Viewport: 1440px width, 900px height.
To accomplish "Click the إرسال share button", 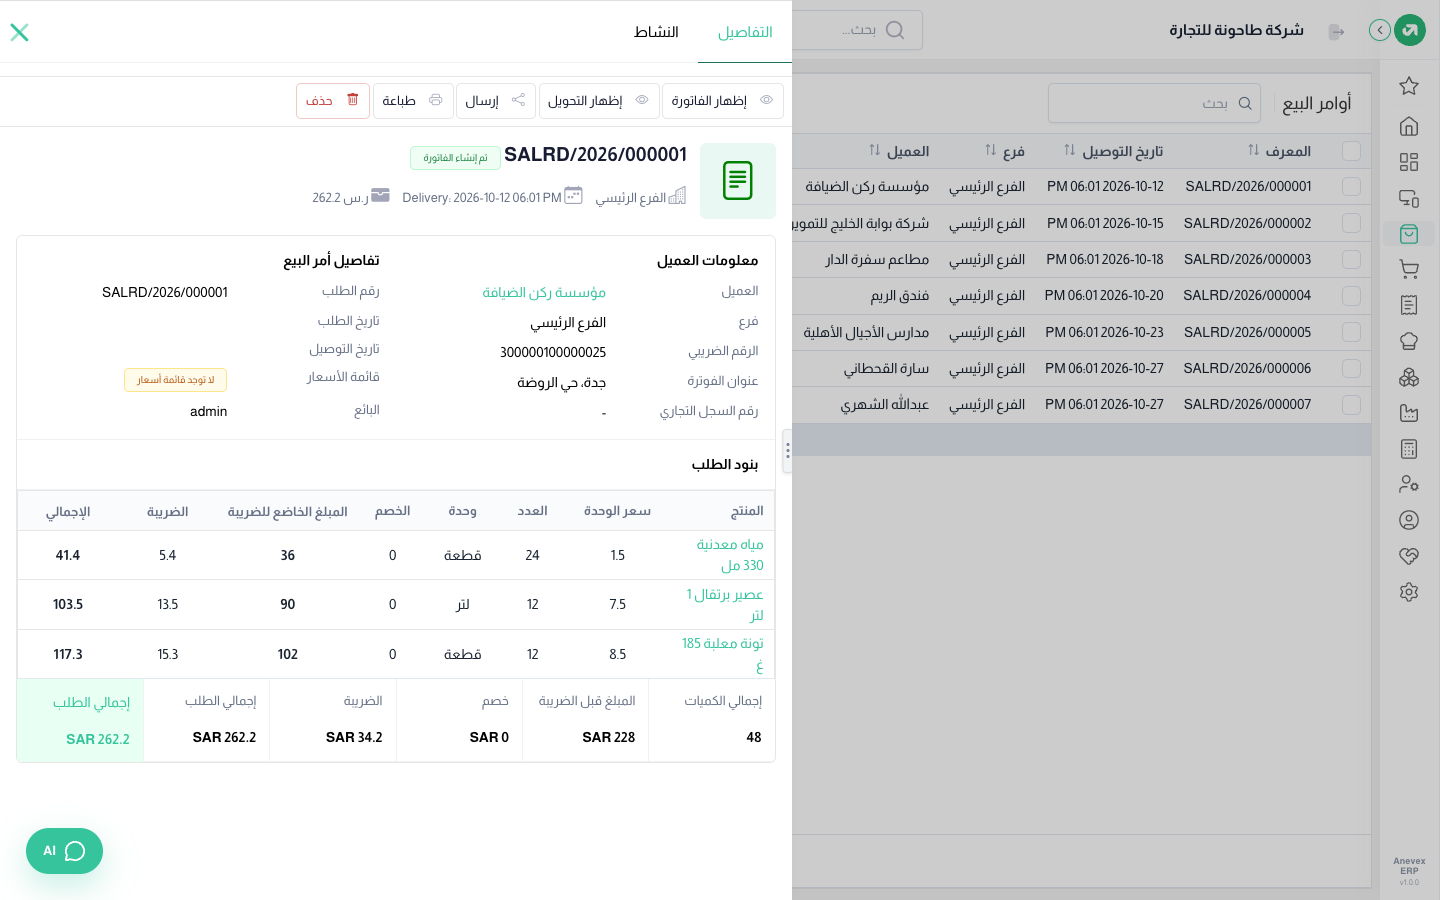I will pos(496,101).
